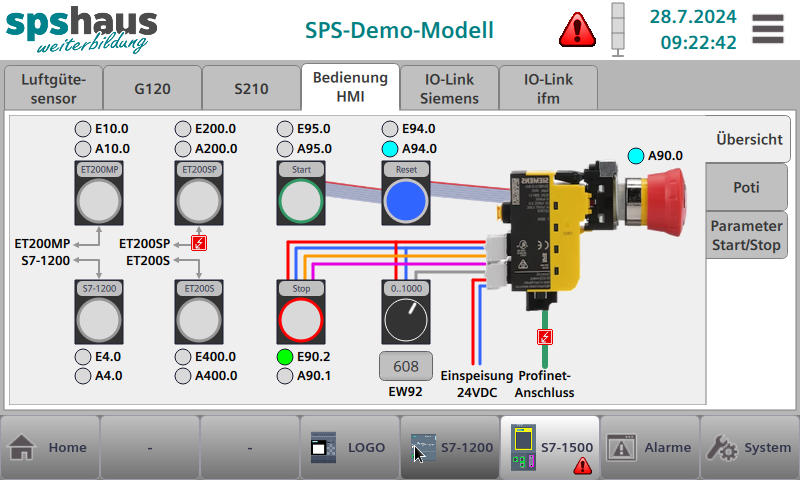Image resolution: width=800 pixels, height=480 pixels.
Task: Click the E4.0 indicator lamp
Action: coord(83,357)
